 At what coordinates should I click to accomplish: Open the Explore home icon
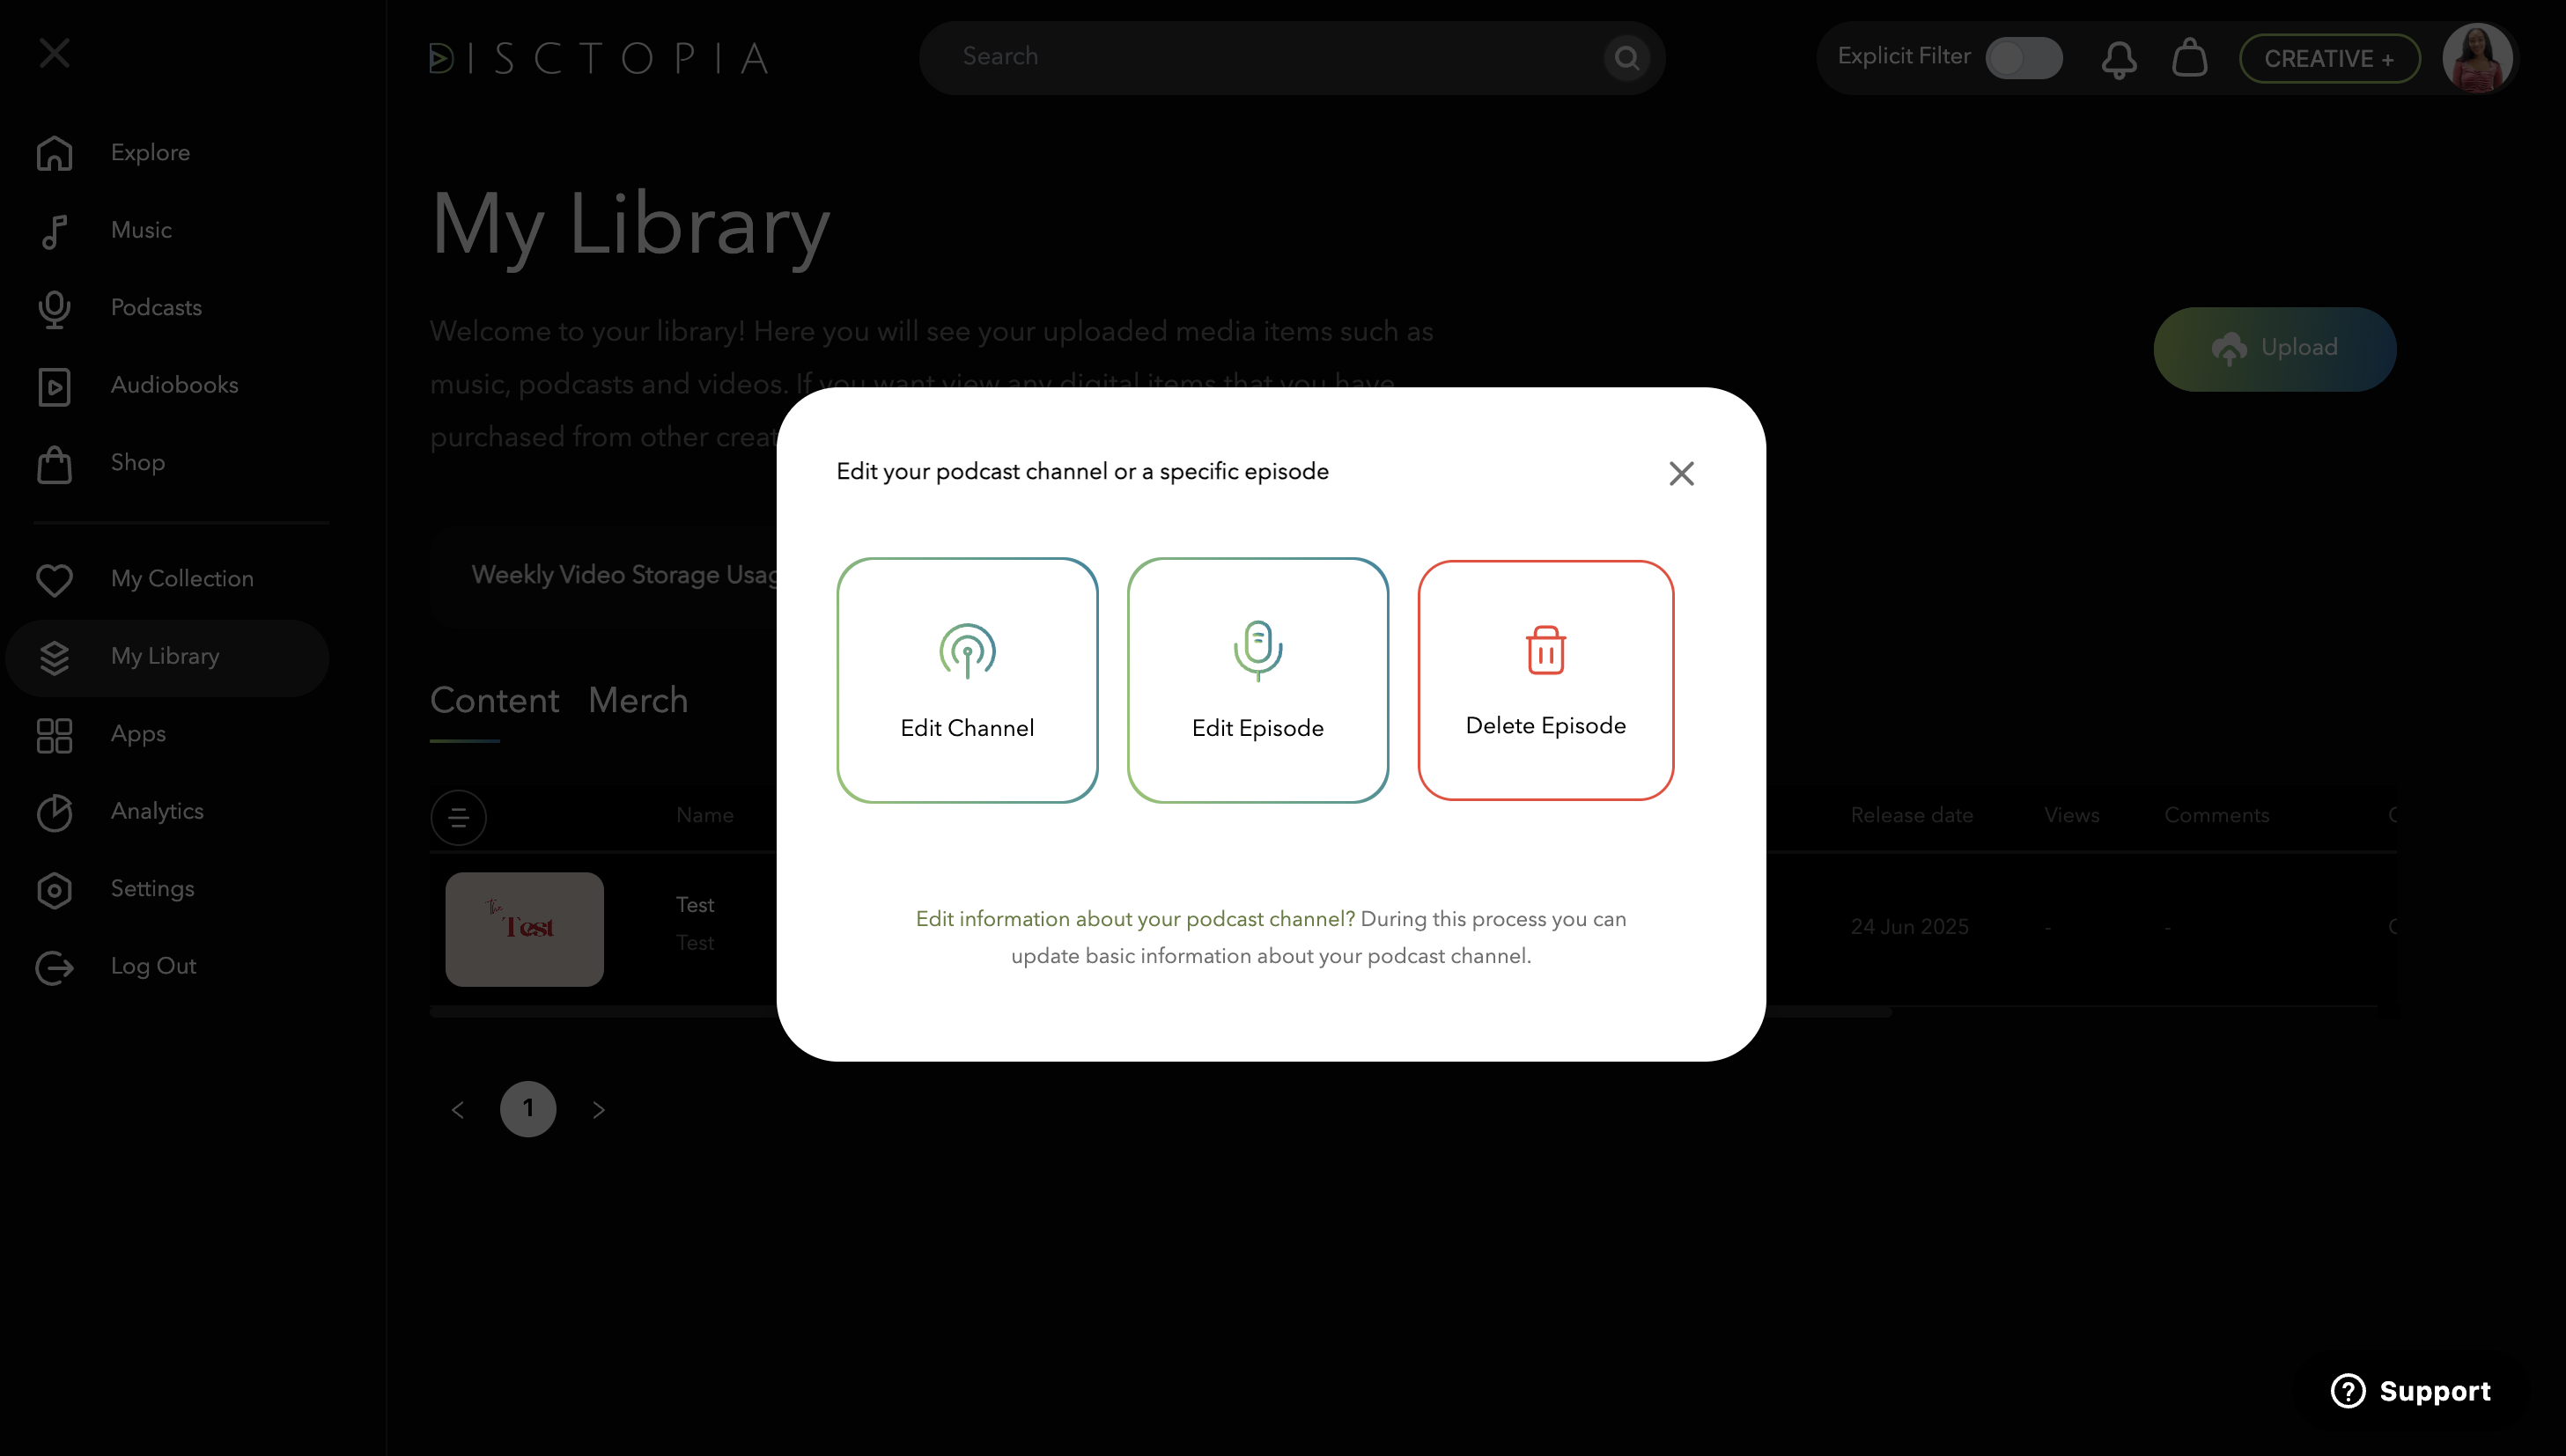(55, 153)
